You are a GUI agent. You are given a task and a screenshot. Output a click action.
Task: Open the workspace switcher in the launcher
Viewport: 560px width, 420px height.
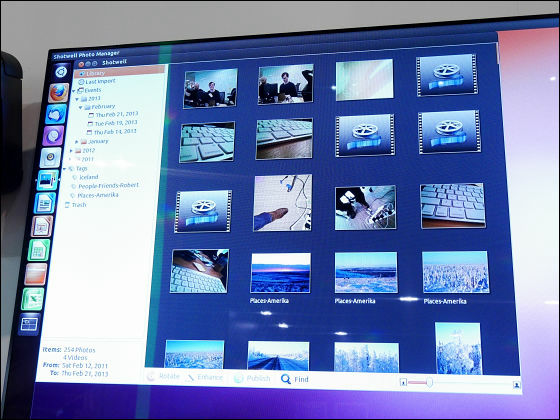[29, 324]
